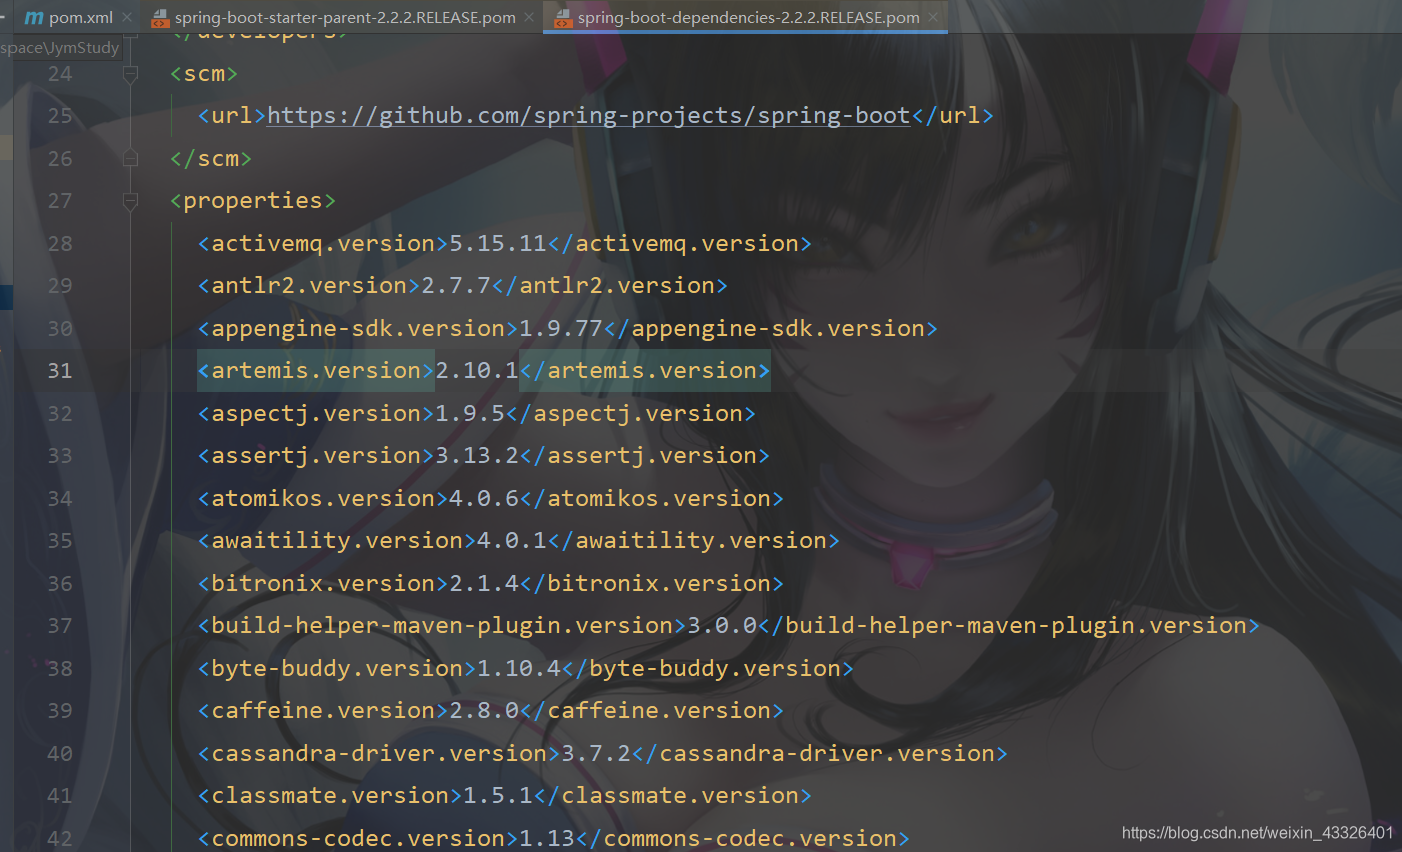Screen dimensions: 1402x852
Task: Select spring-boot-dependencies-2.2.2.RELEASE.pom tab
Action: 746,17
